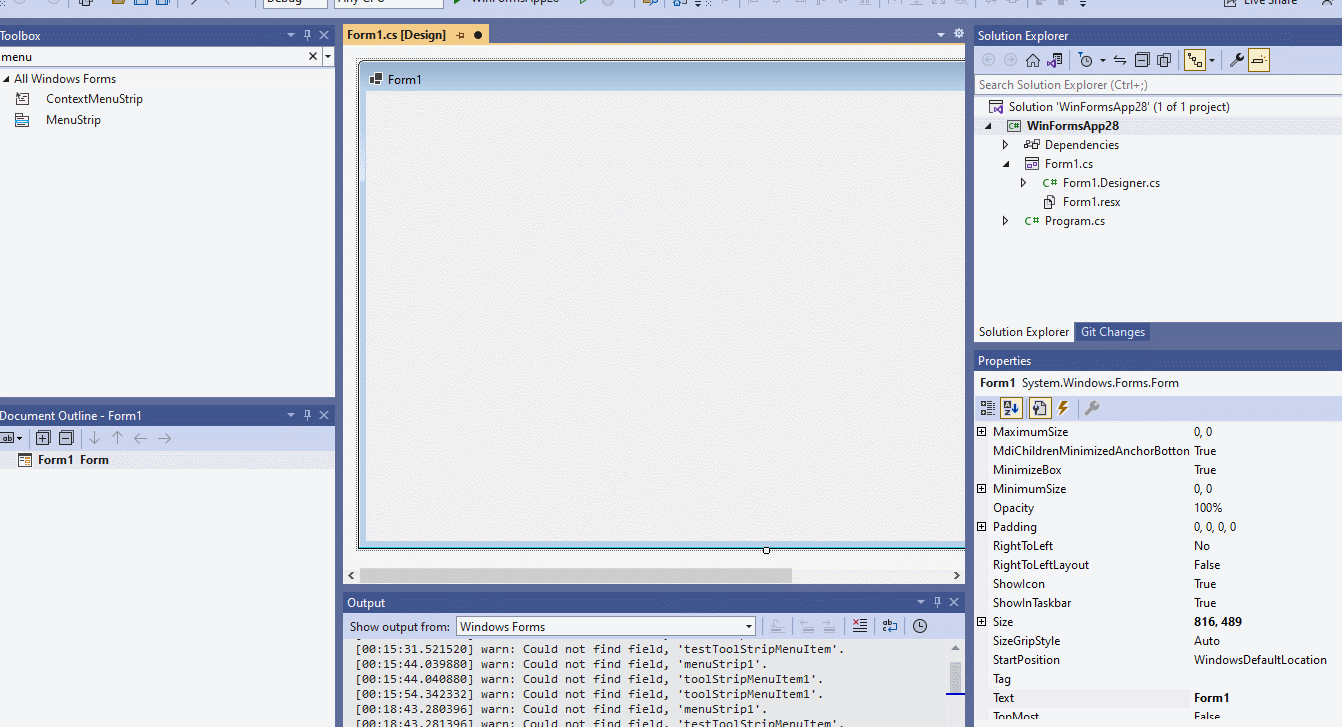This screenshot has height=727, width=1342.
Task: Pin the Document Outline panel
Action: tap(307, 415)
